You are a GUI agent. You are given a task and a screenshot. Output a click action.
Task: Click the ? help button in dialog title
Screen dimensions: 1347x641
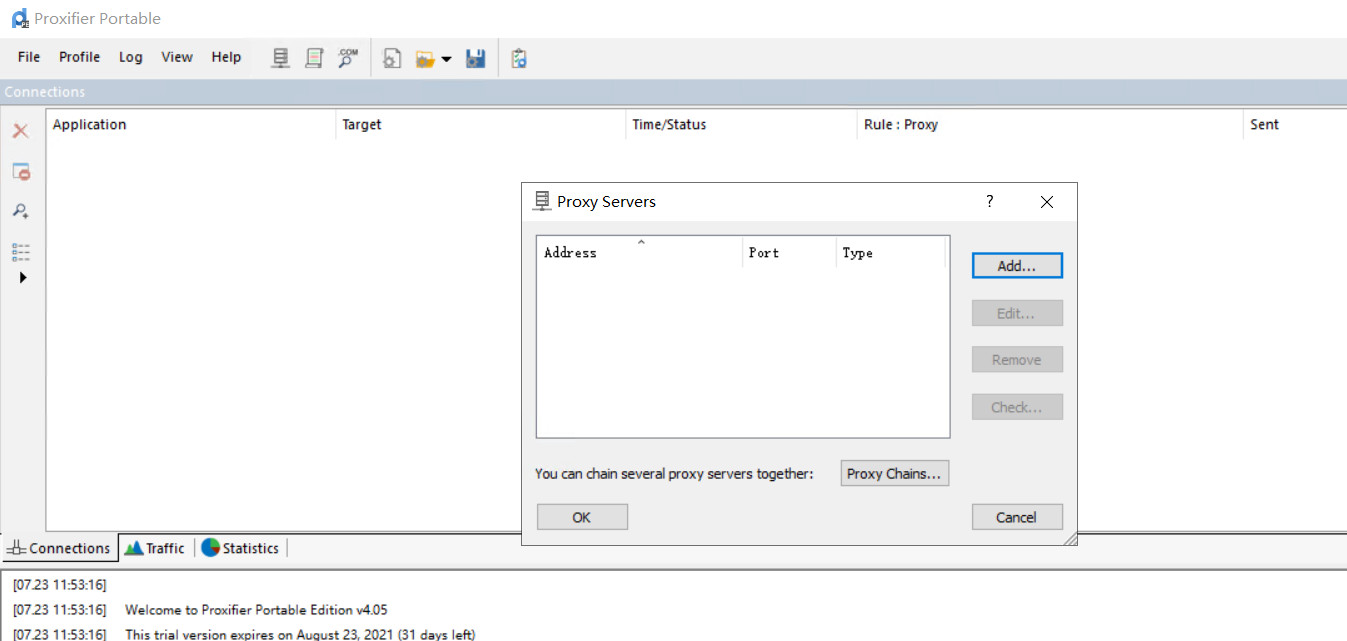(990, 201)
